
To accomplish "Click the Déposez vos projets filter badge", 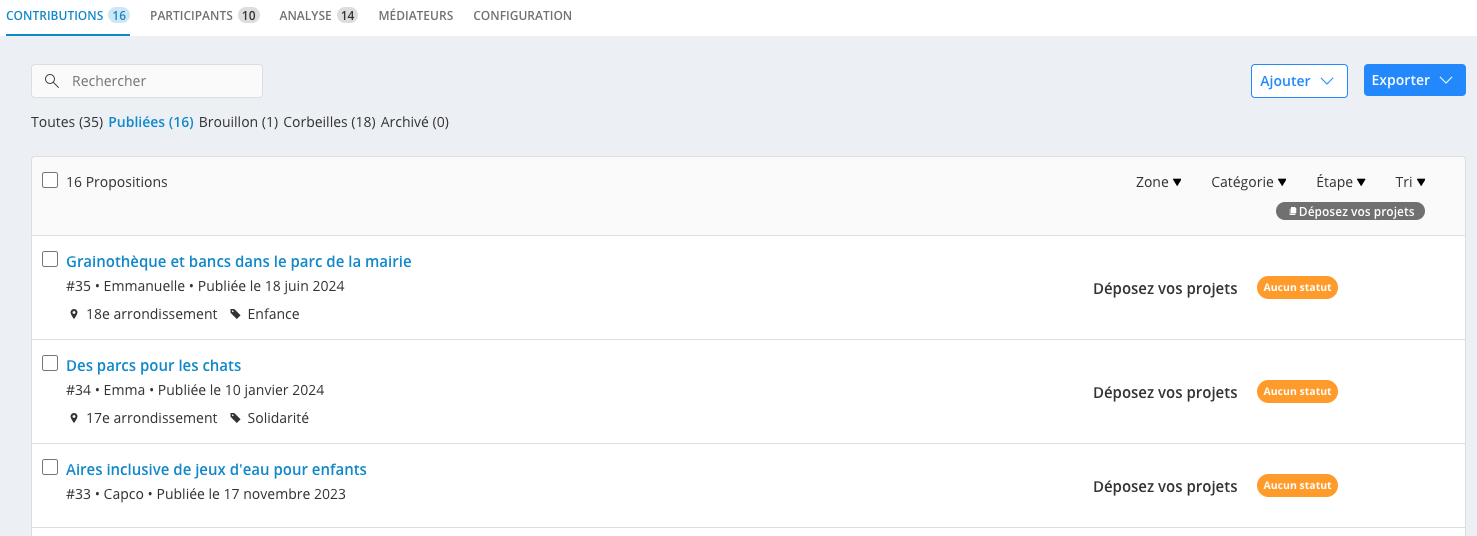I will pos(1350,211).
